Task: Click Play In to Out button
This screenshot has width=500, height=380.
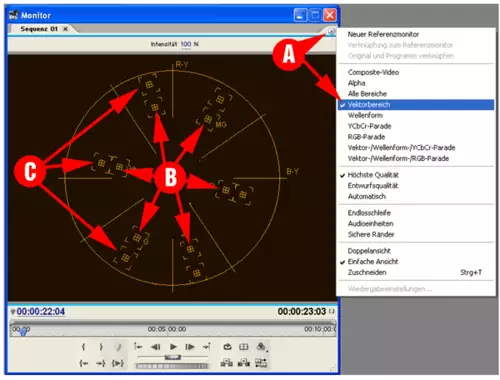Action: click(118, 363)
